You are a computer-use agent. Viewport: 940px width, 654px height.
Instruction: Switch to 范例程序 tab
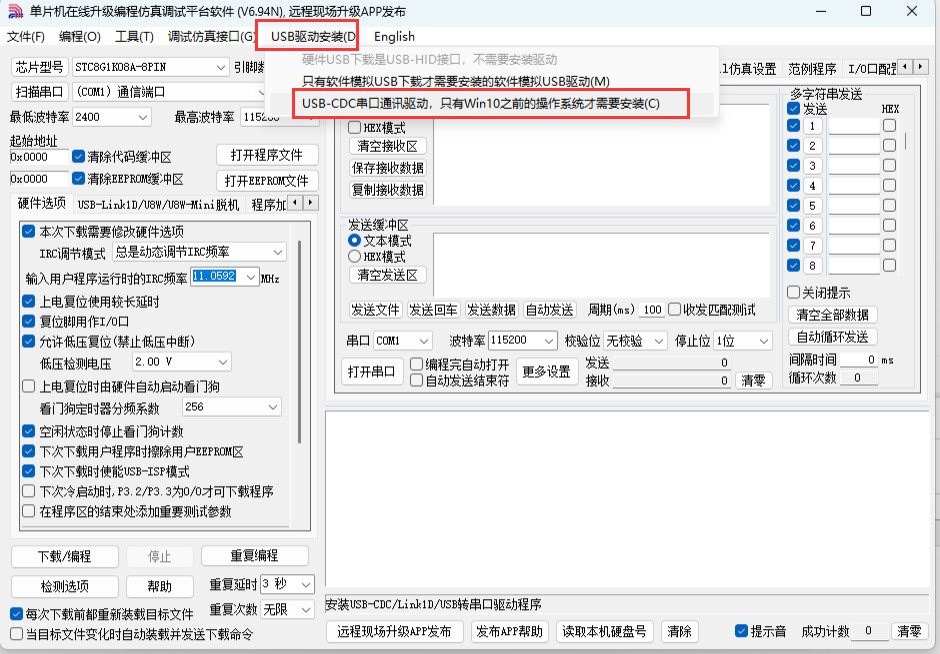(812, 69)
